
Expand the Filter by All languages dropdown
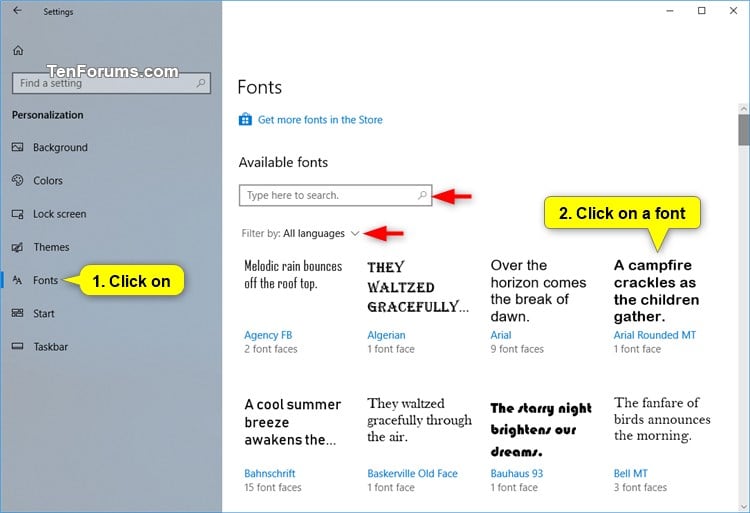click(x=300, y=233)
